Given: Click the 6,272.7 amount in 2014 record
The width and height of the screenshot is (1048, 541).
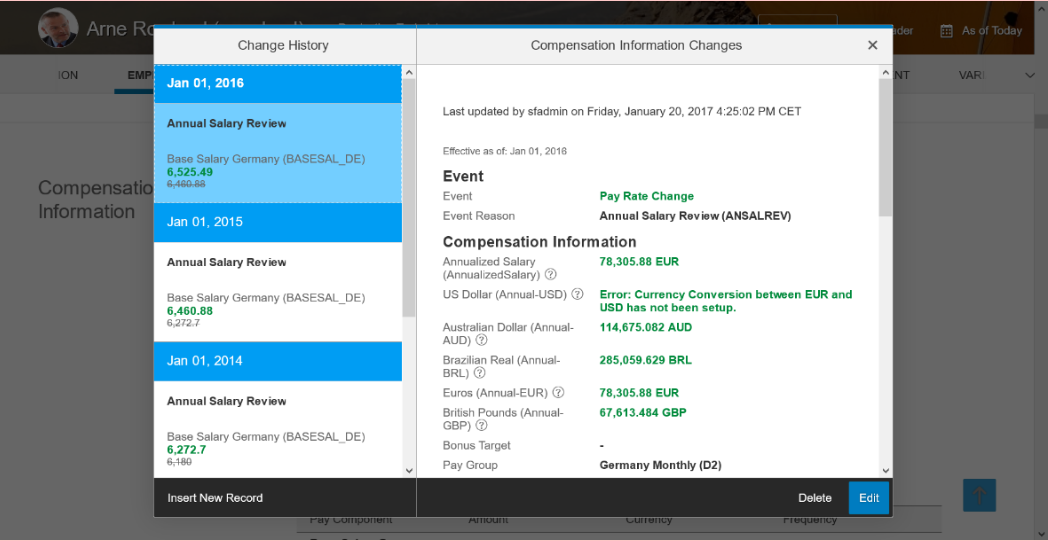Looking at the screenshot, I should point(186,450).
